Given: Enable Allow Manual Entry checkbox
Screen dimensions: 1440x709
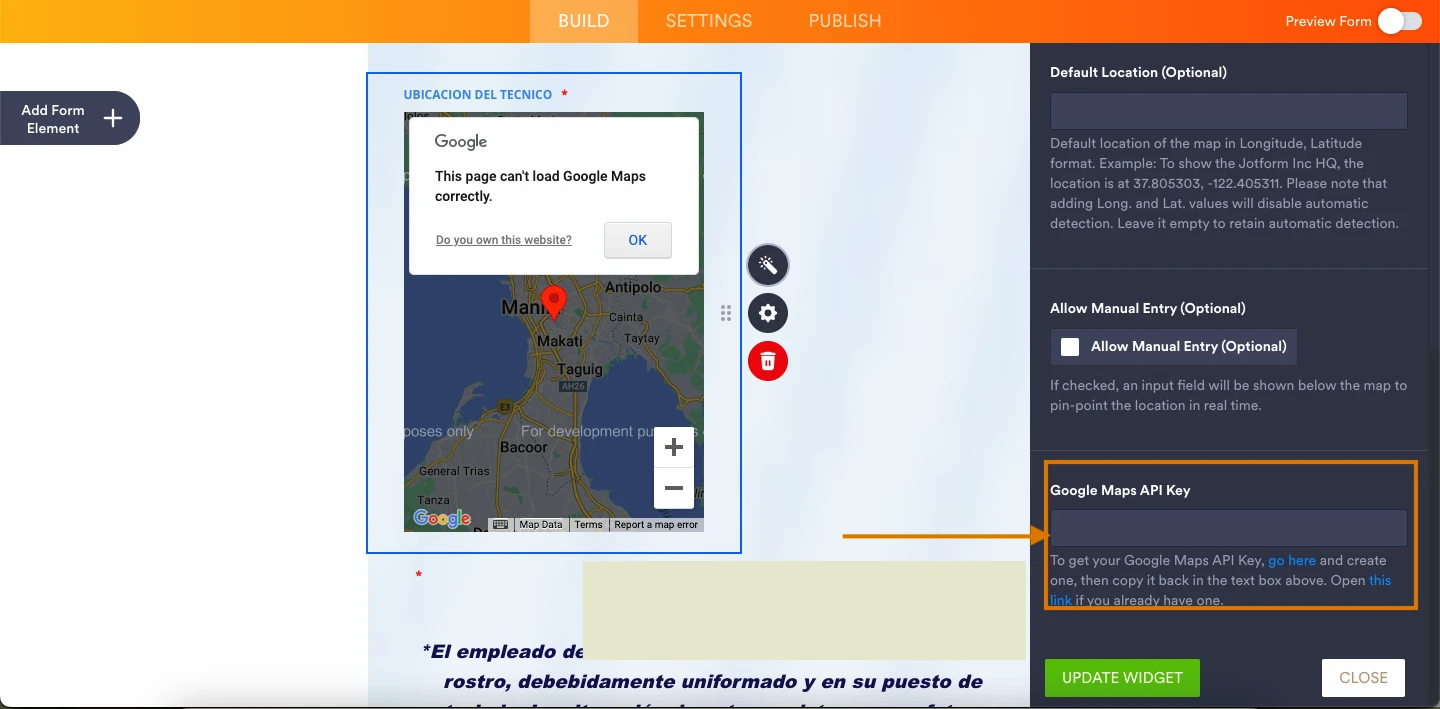Looking at the screenshot, I should click(x=1070, y=347).
